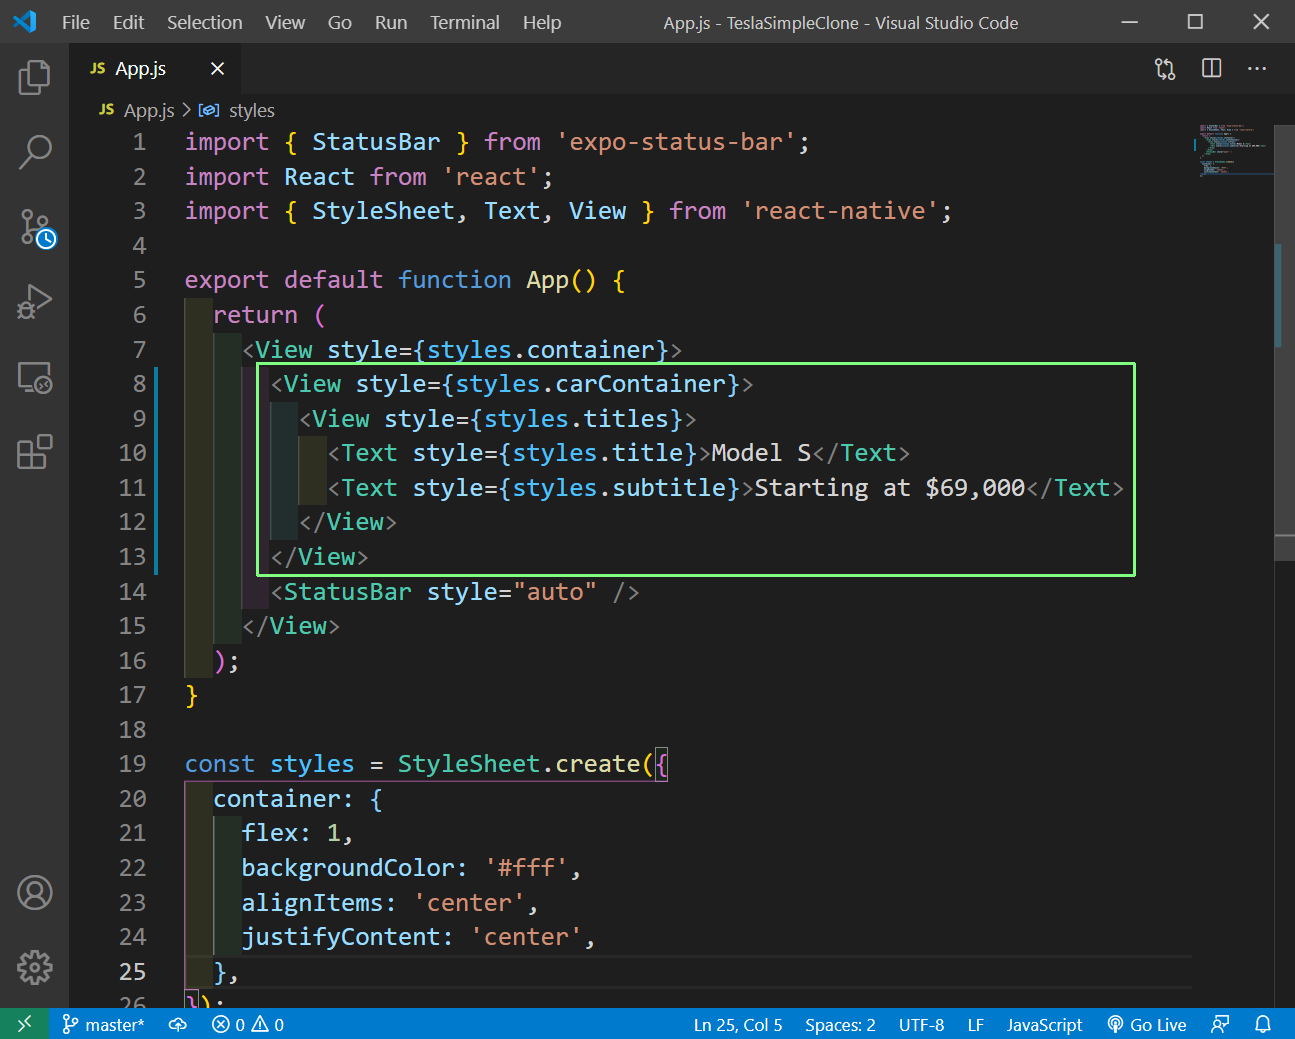Click the publish to cloud sync icon

[x=178, y=1024]
